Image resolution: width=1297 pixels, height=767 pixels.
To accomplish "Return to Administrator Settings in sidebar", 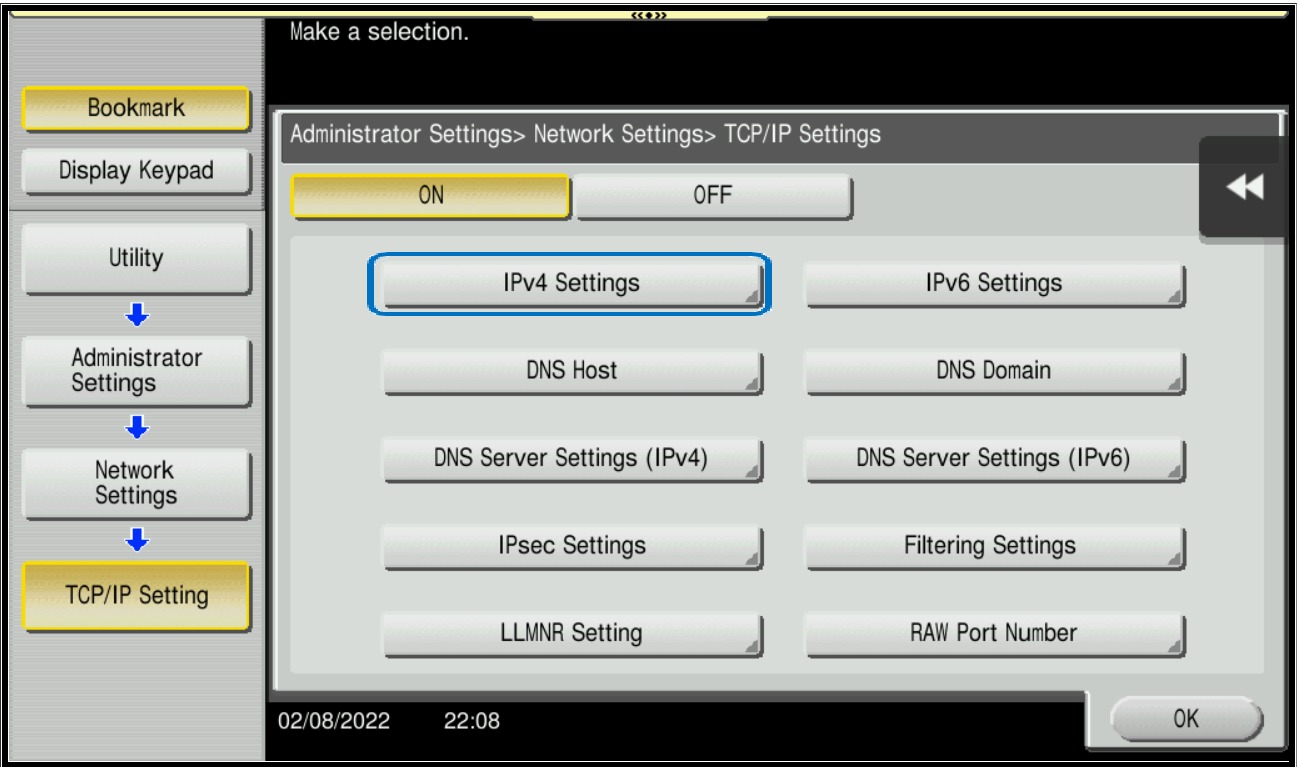I will pos(135,371).
